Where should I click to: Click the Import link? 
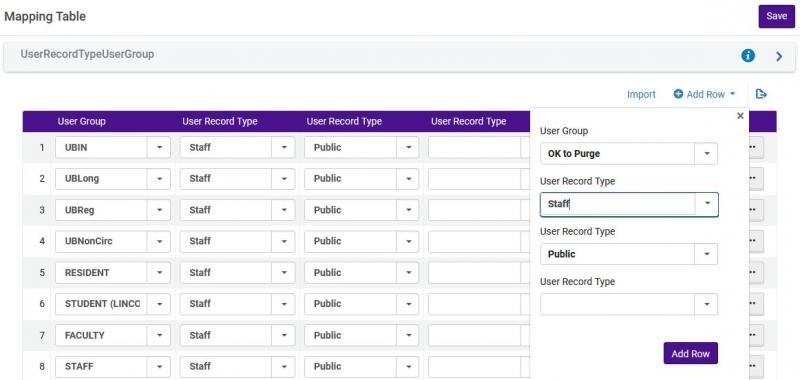click(641, 94)
